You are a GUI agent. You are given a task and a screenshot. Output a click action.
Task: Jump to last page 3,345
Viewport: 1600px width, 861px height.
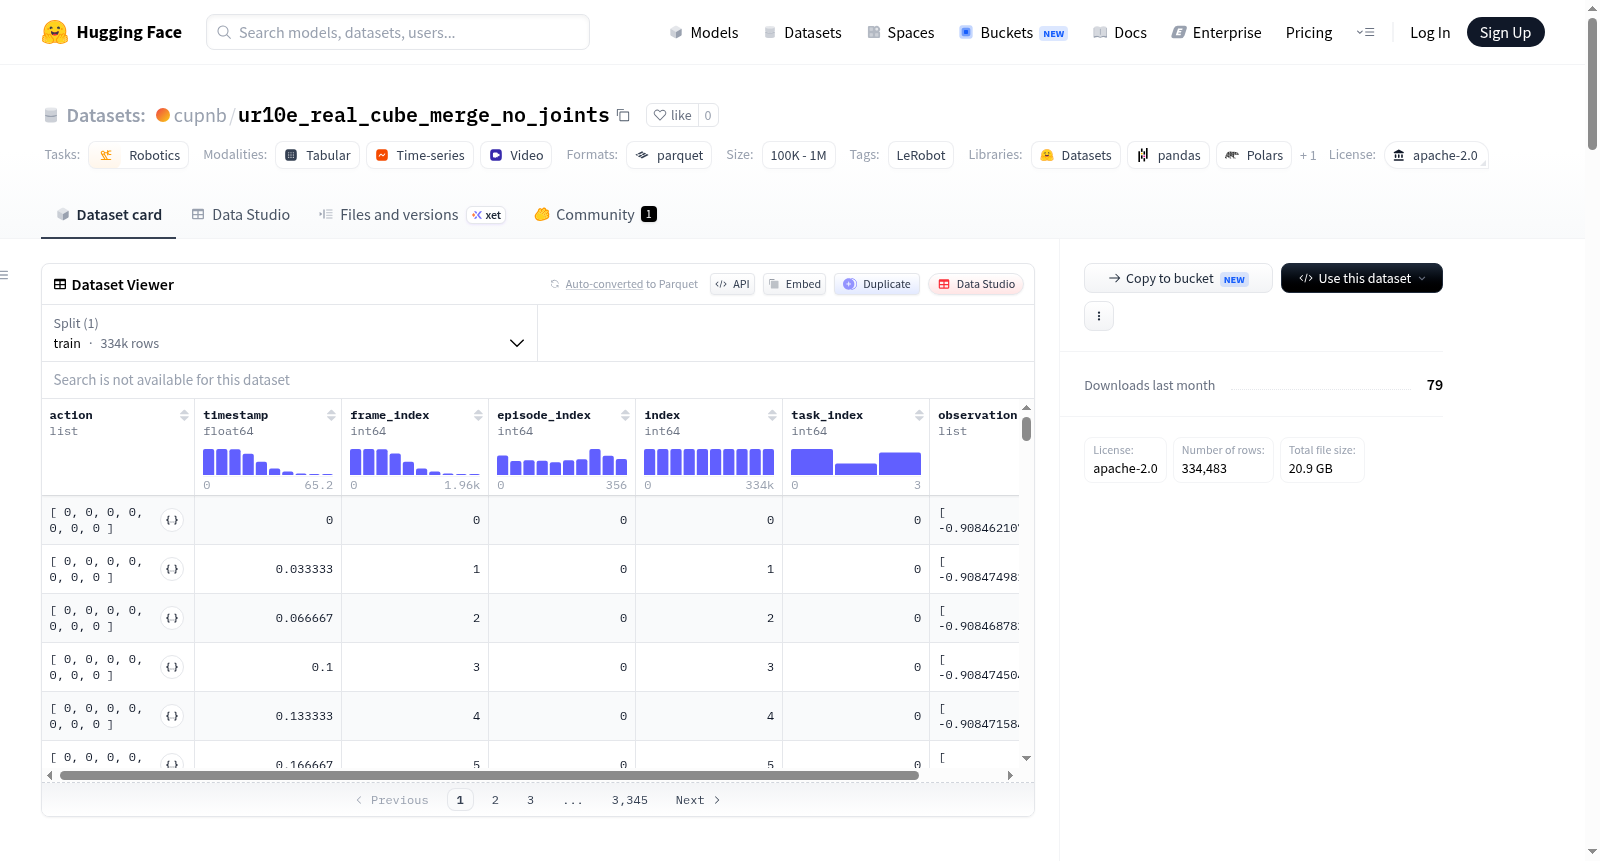click(x=630, y=800)
